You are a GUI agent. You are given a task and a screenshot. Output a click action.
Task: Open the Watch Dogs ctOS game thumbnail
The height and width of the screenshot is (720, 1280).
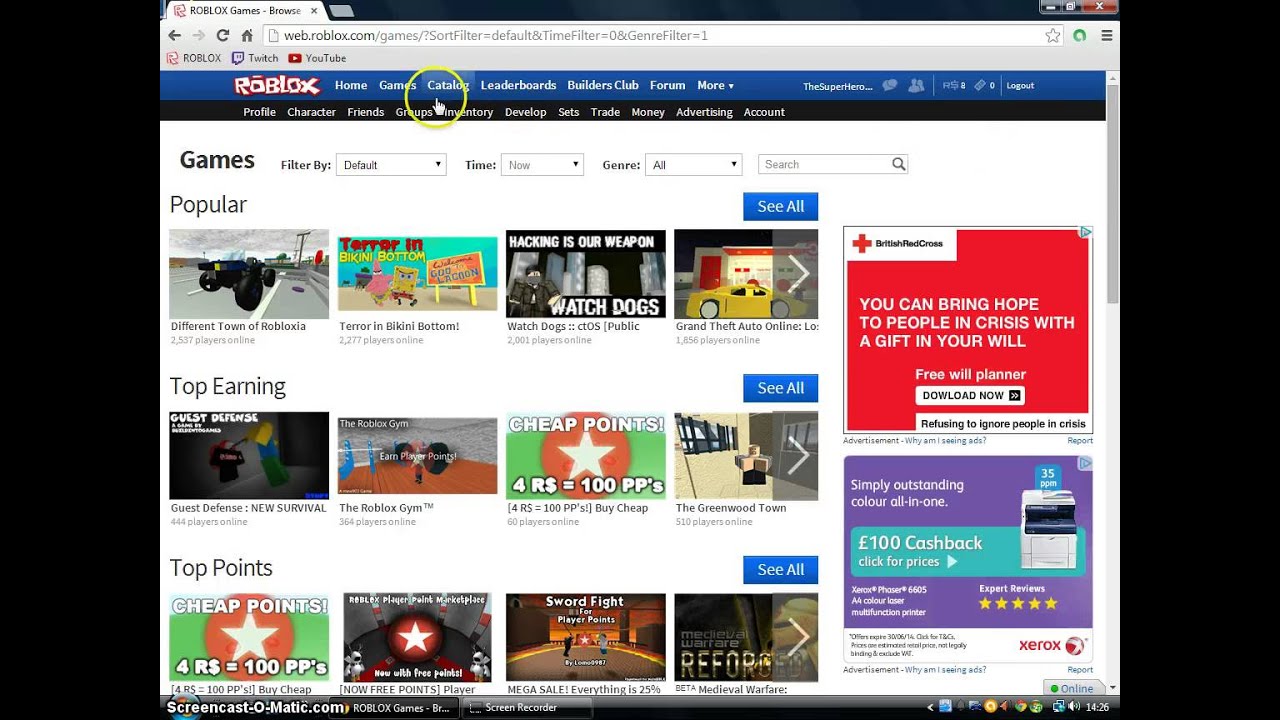point(585,274)
